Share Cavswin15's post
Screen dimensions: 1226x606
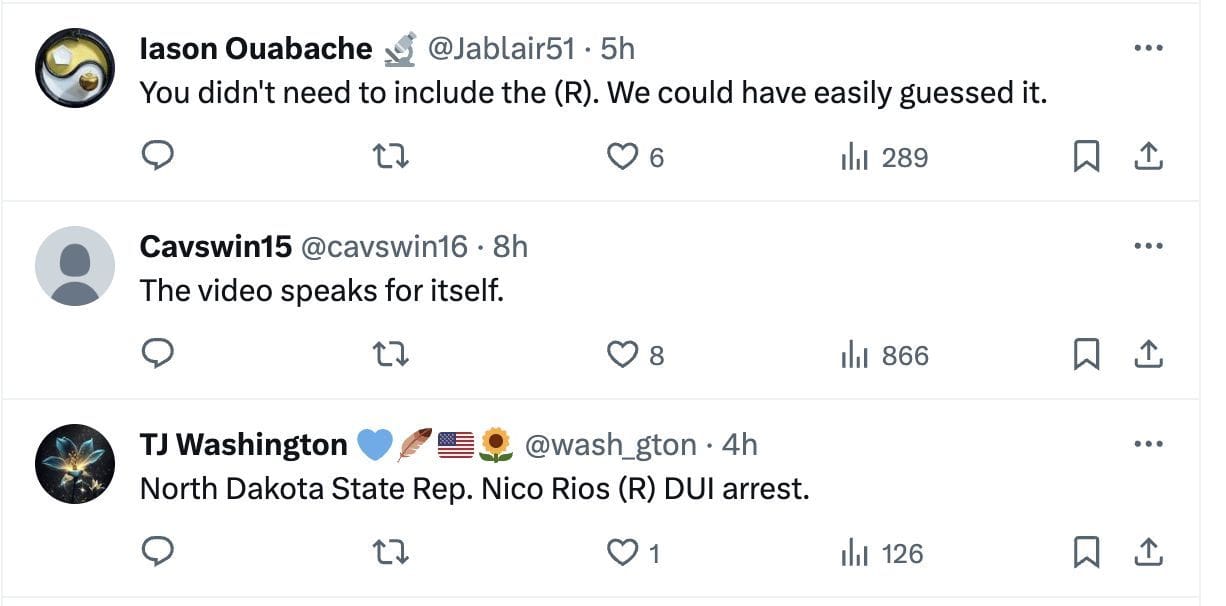pos(1150,355)
